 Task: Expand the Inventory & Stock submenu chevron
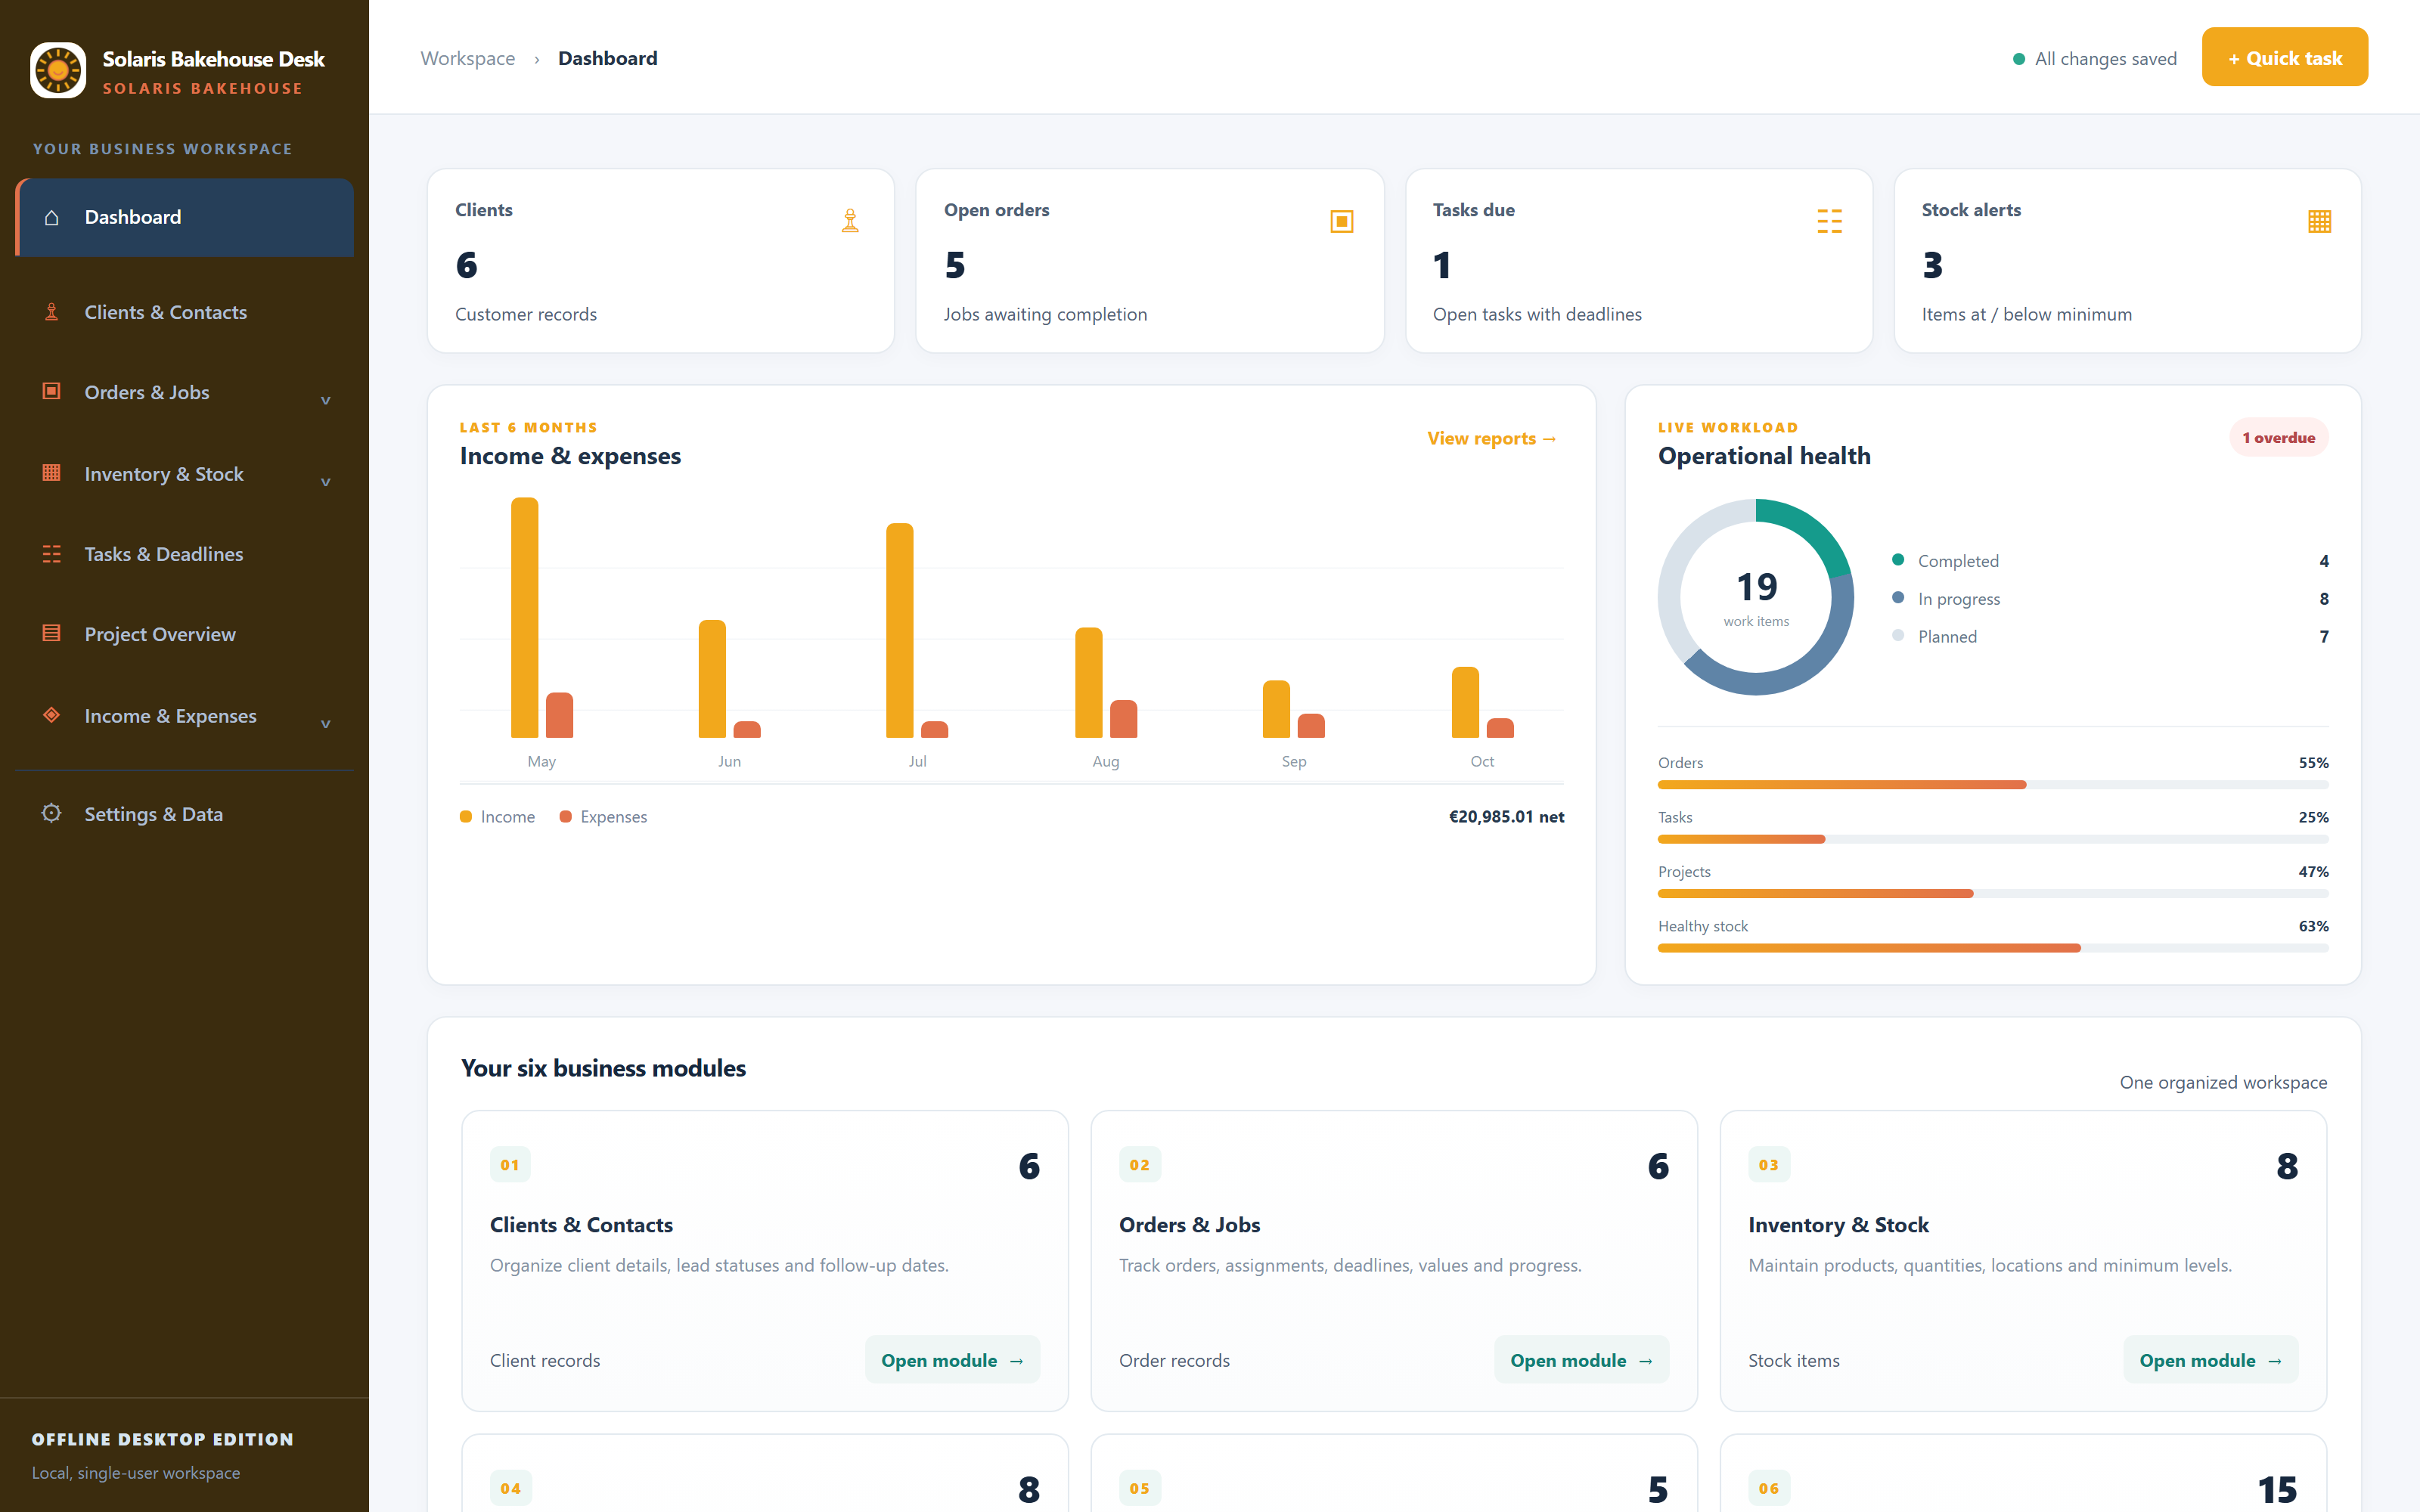click(x=325, y=482)
